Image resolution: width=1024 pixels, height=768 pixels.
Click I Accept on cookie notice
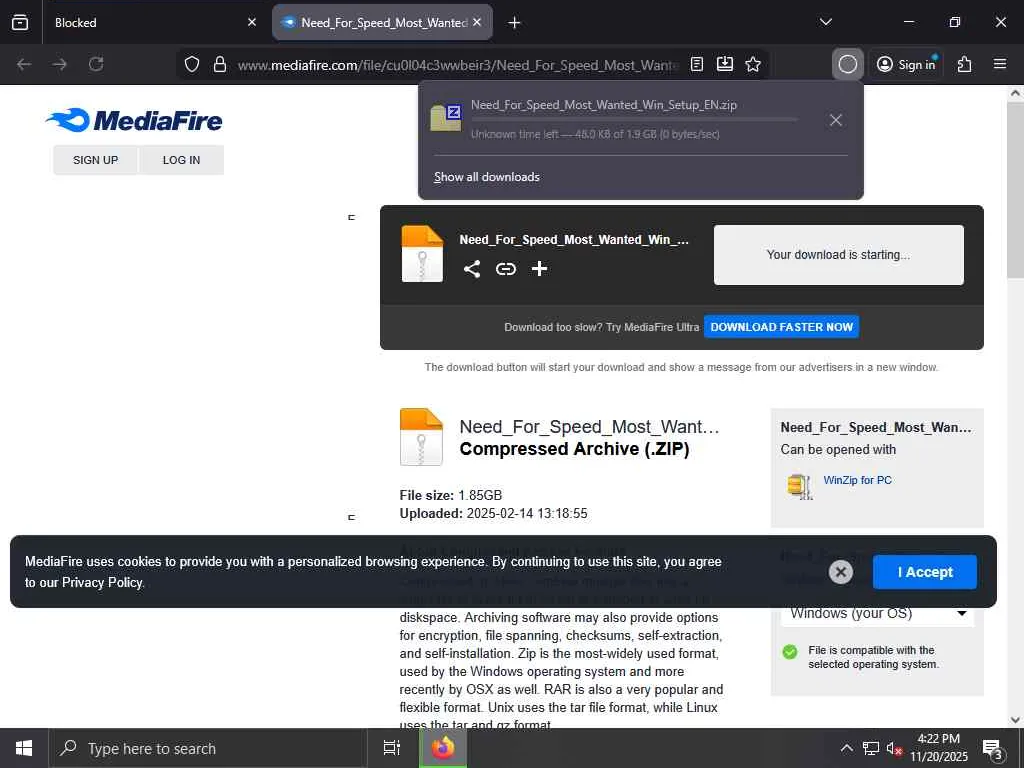click(925, 572)
